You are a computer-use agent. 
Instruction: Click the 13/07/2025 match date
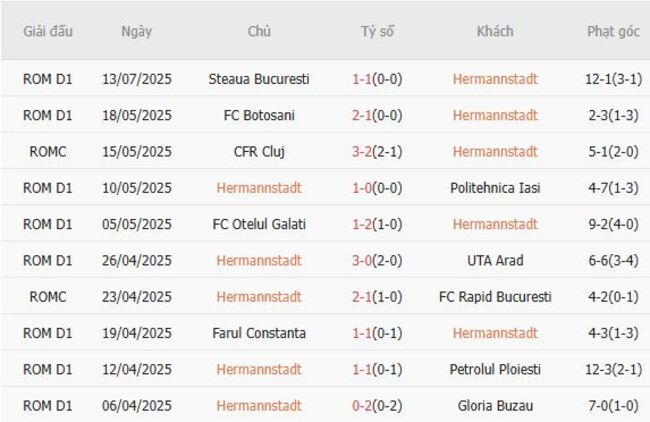point(137,79)
